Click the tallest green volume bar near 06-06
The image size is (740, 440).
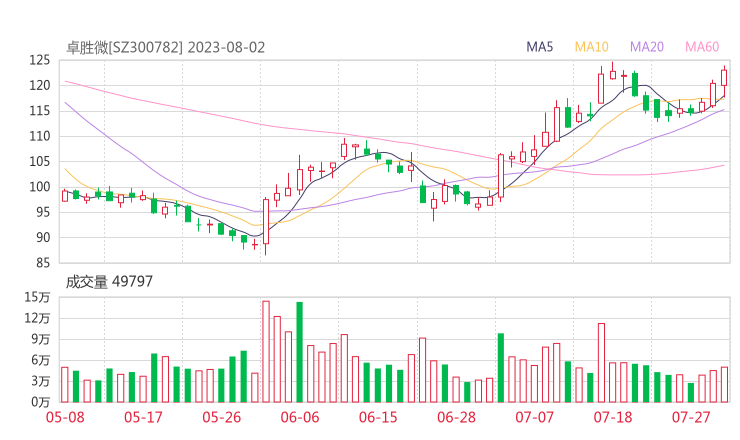tap(300, 352)
